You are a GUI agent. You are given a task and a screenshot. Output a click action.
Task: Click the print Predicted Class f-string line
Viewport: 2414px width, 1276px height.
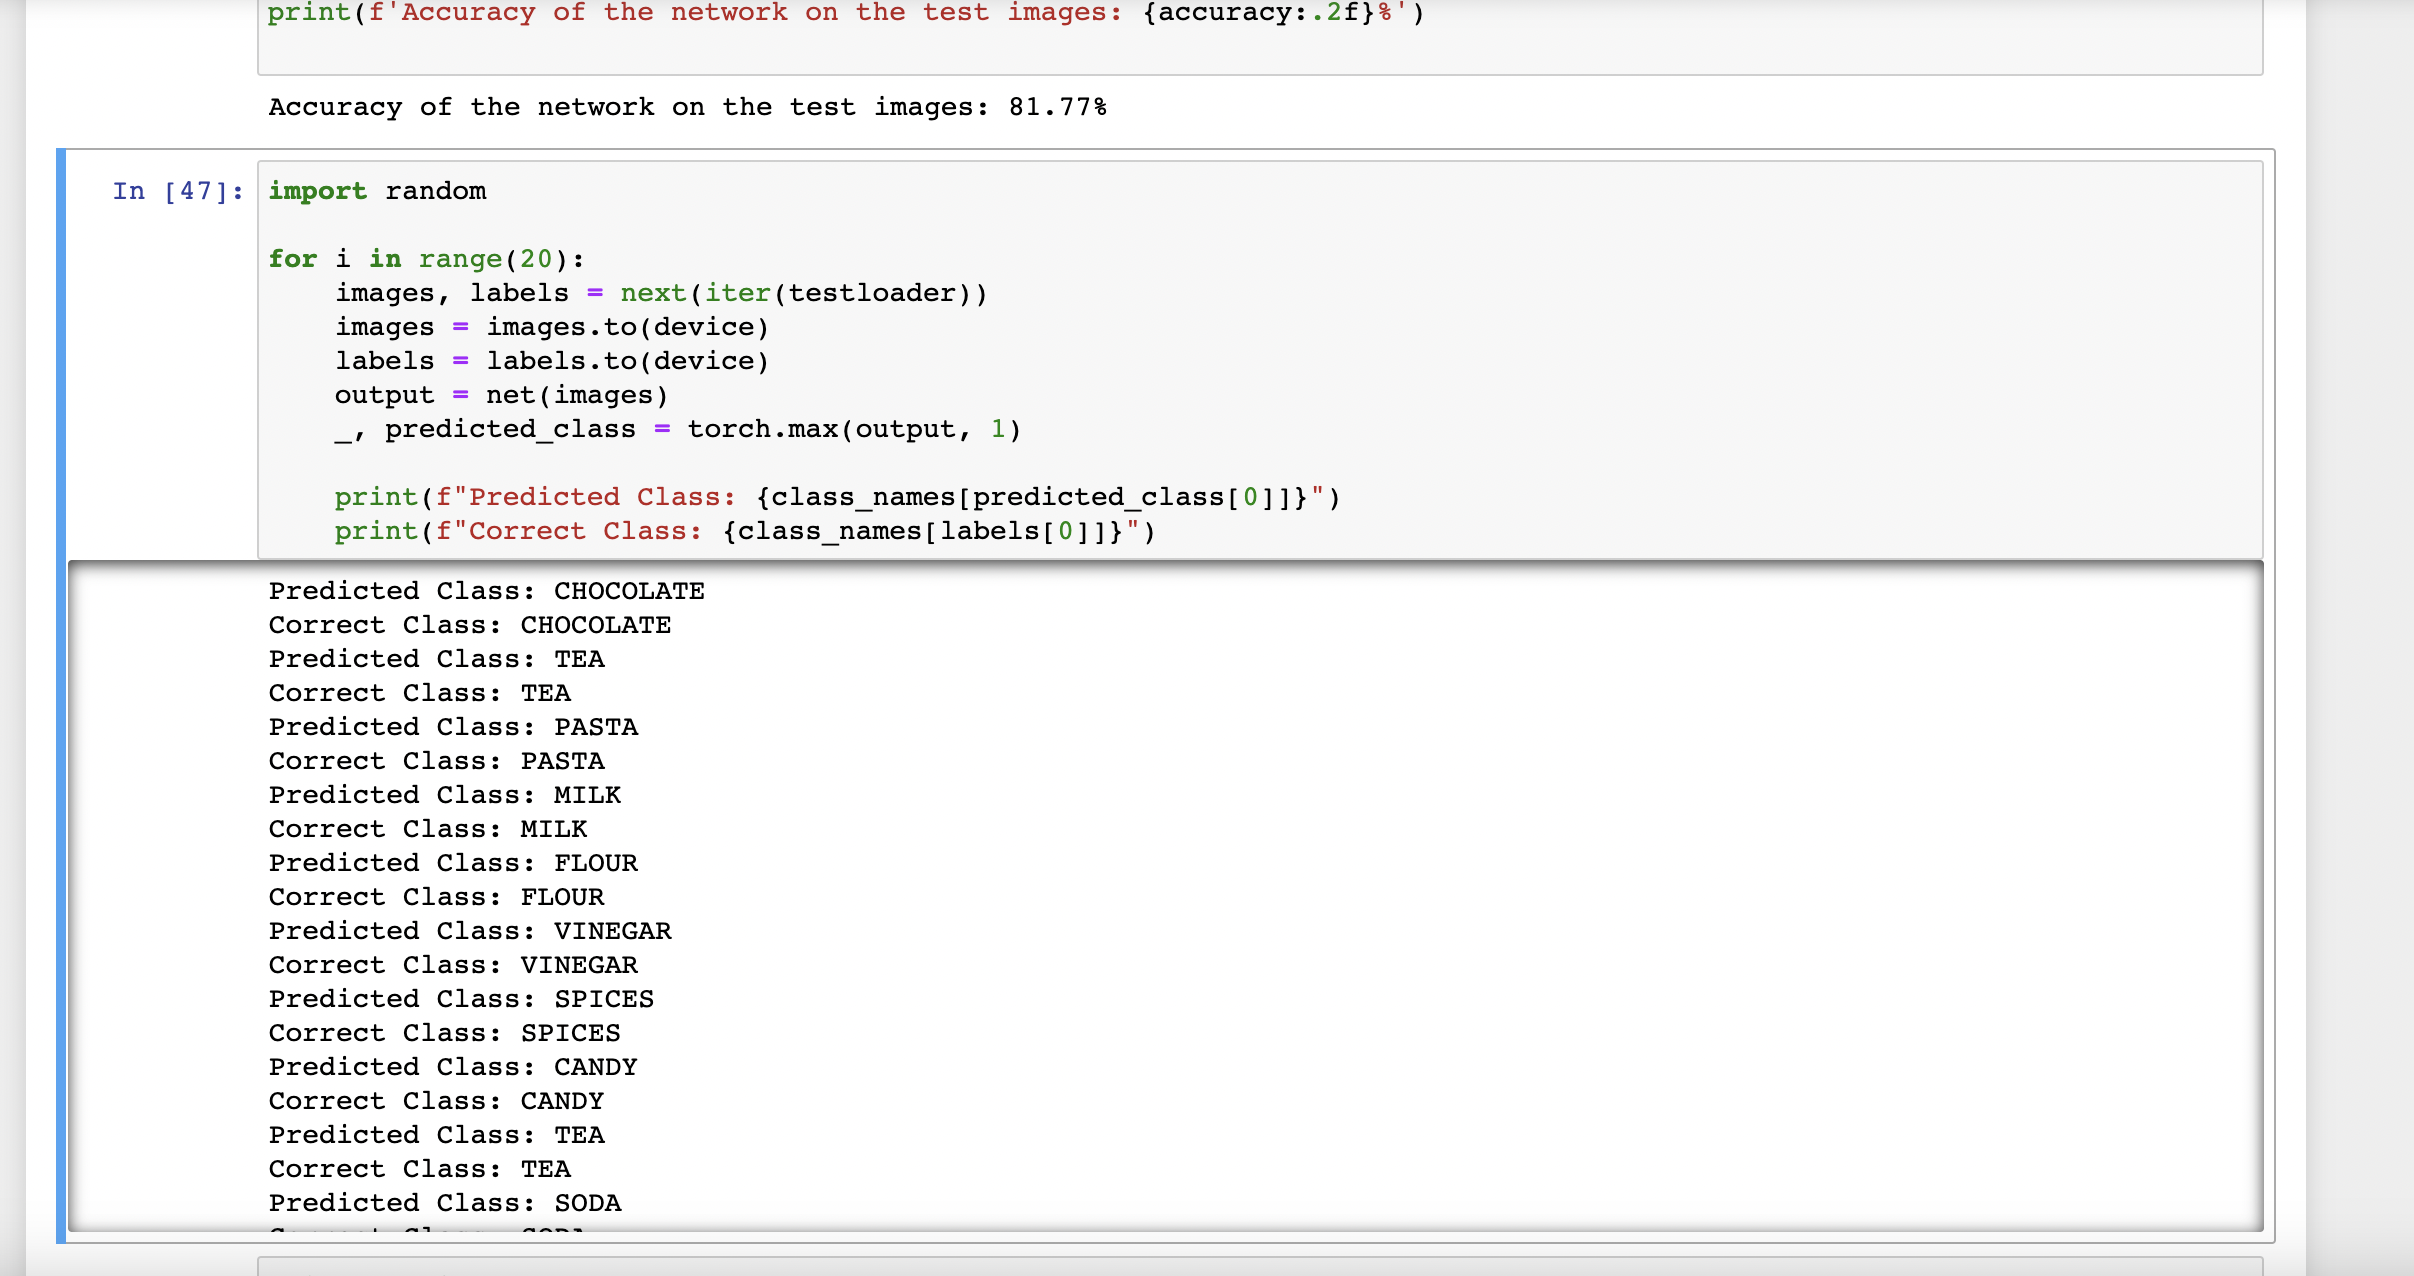click(836, 497)
